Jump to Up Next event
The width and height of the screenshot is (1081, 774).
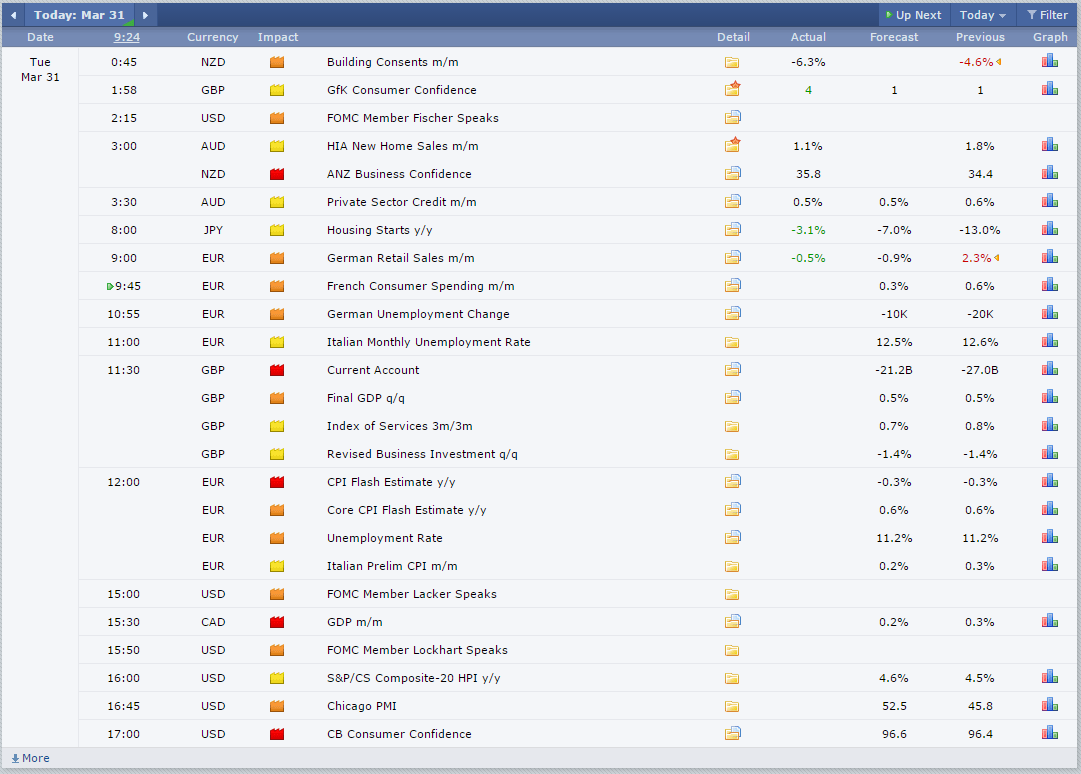pyautogui.click(x=914, y=15)
